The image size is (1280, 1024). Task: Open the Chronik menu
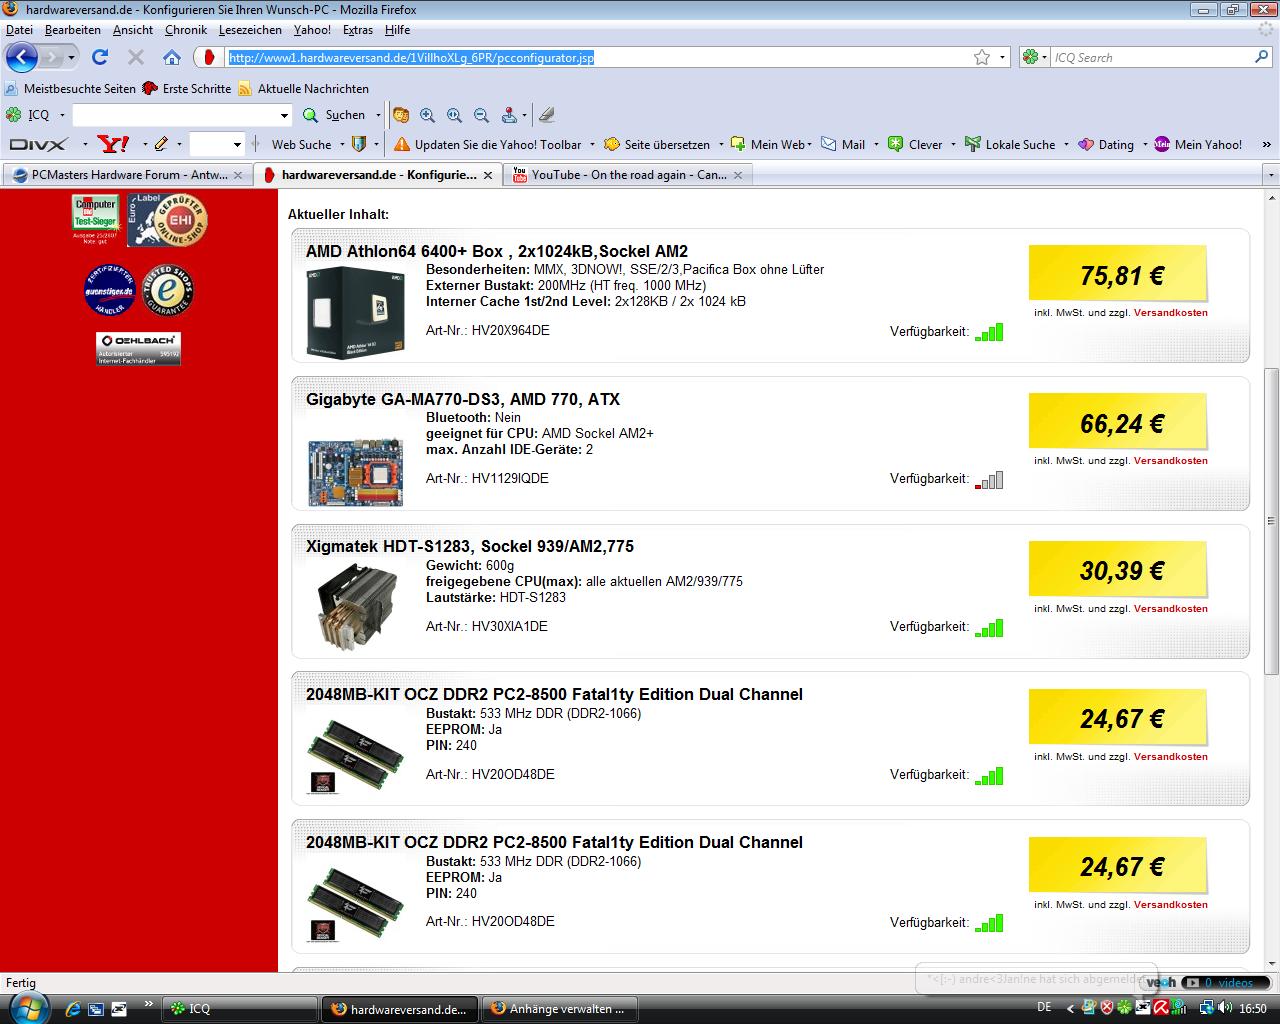tap(185, 30)
